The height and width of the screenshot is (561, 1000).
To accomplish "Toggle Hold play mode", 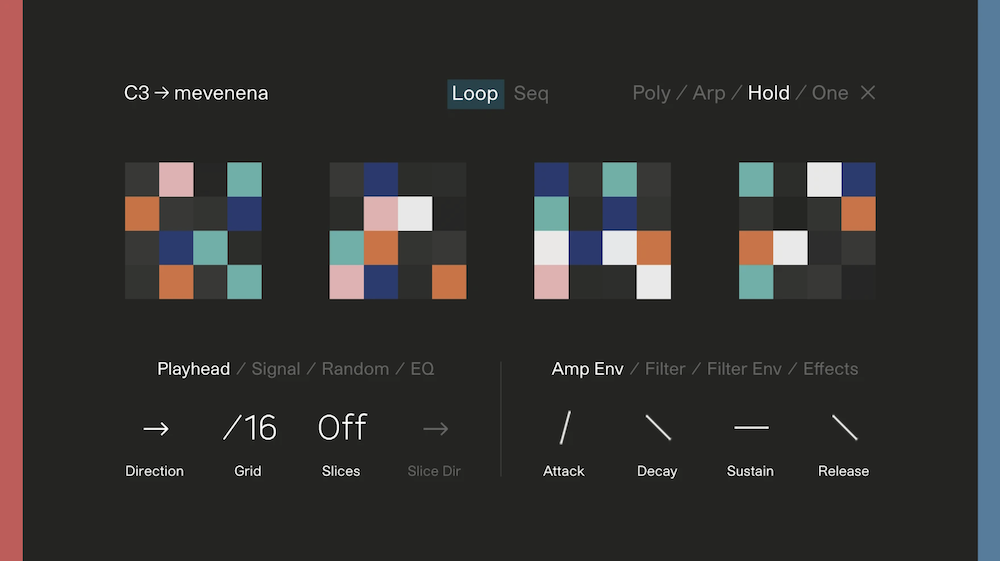I will point(768,93).
